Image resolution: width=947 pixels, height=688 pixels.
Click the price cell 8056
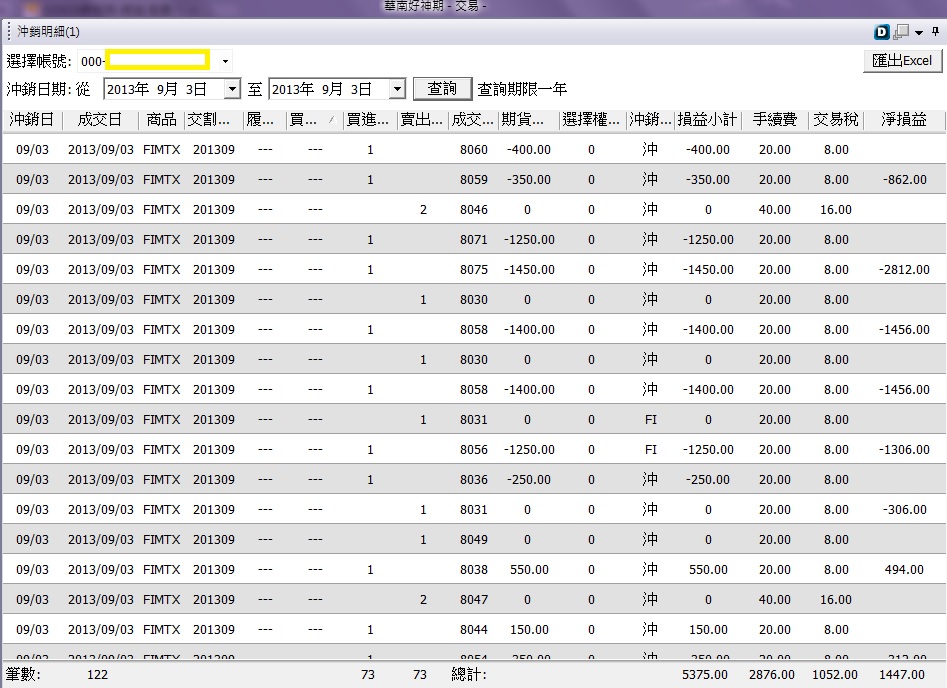pyautogui.click(x=474, y=449)
